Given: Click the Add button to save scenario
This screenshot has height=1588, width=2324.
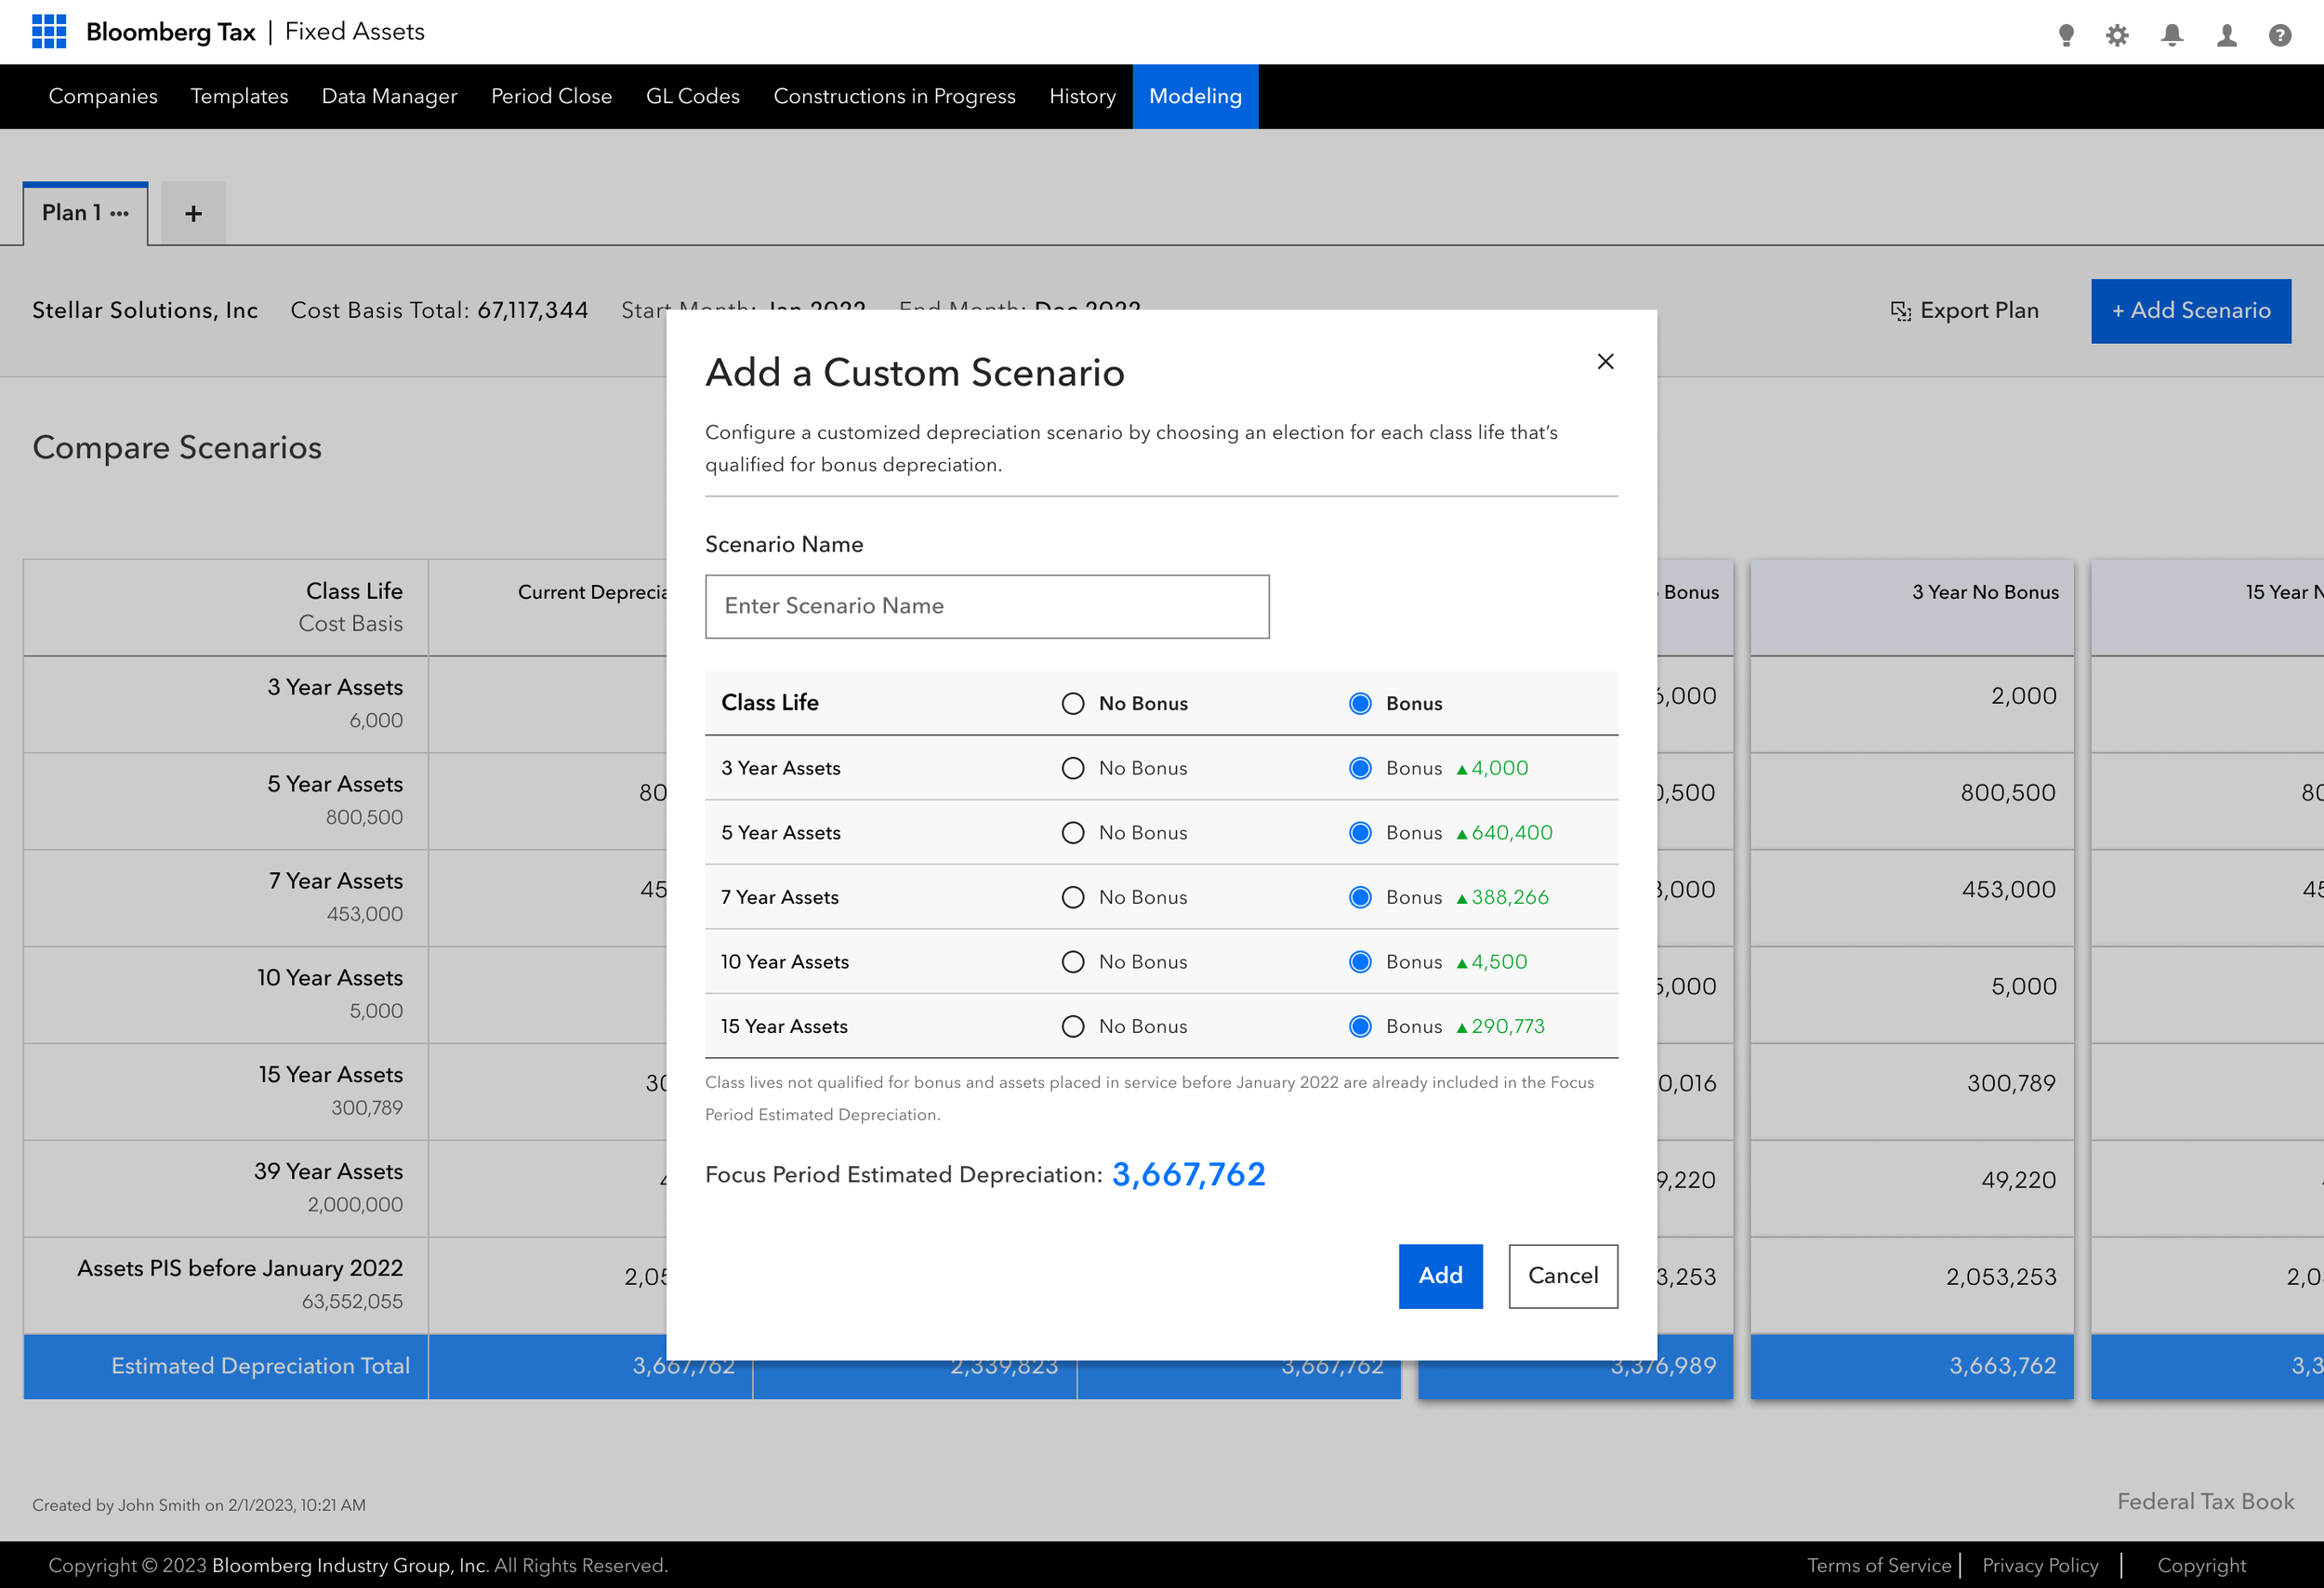Looking at the screenshot, I should click(x=1440, y=1276).
